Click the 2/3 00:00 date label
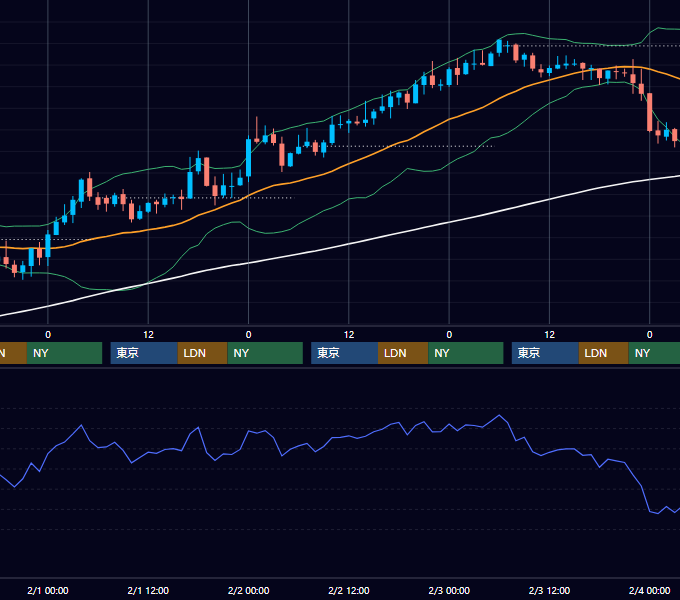This screenshot has height=600, width=680. pos(449,590)
